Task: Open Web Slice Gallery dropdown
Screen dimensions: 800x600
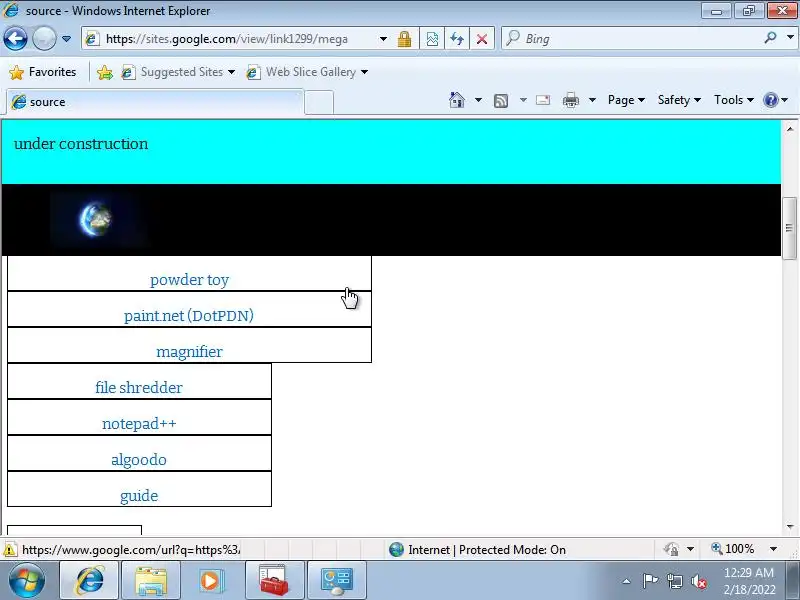Action: tap(307, 72)
